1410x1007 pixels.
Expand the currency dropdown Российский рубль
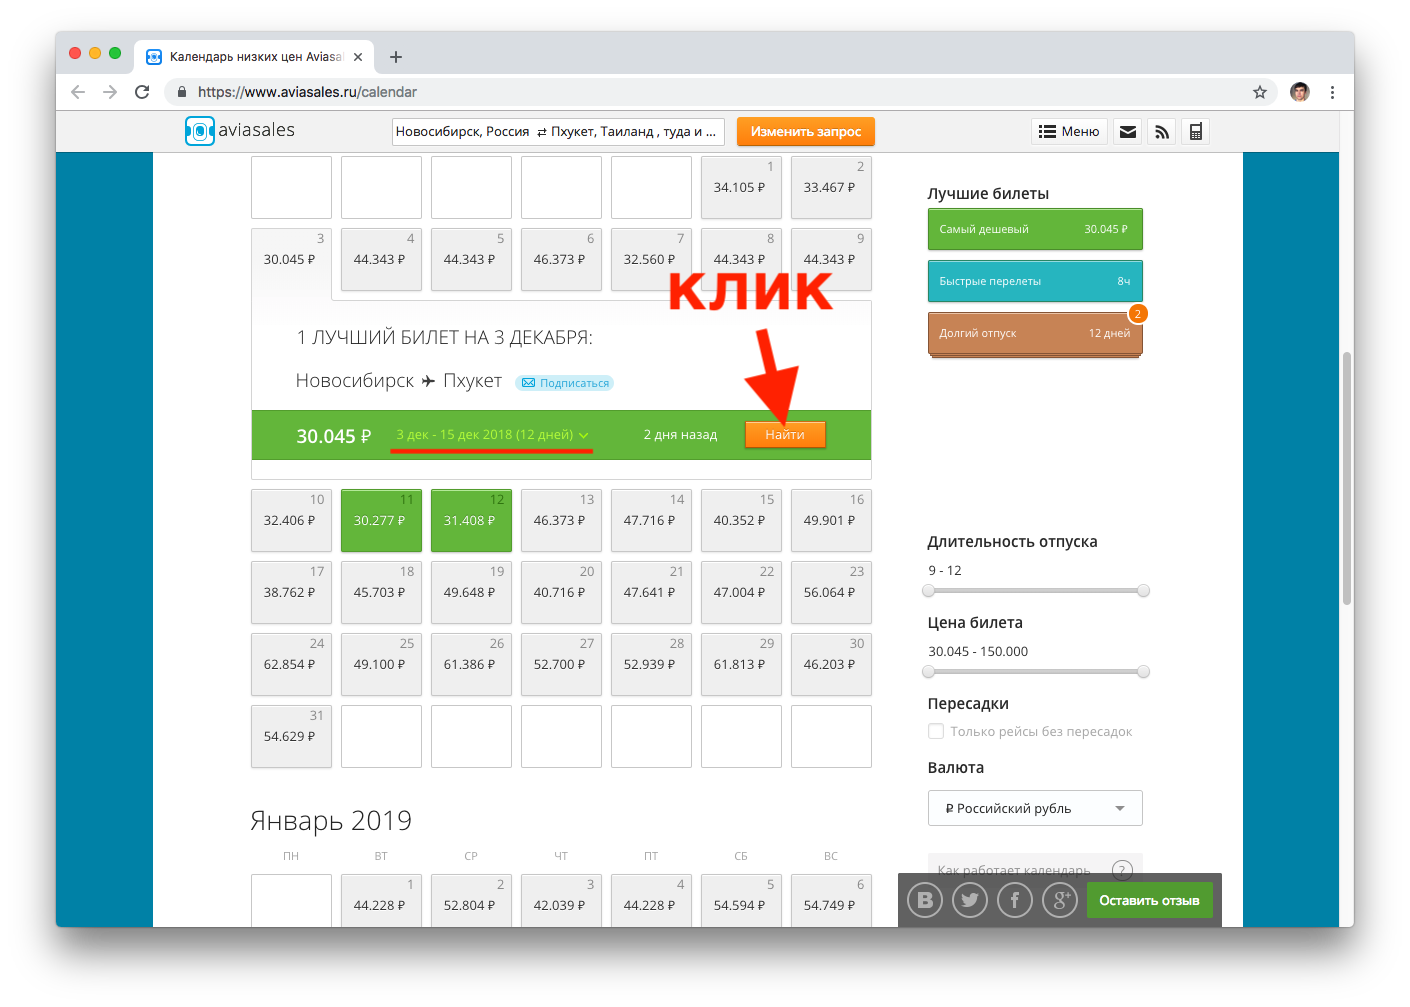pos(1034,808)
